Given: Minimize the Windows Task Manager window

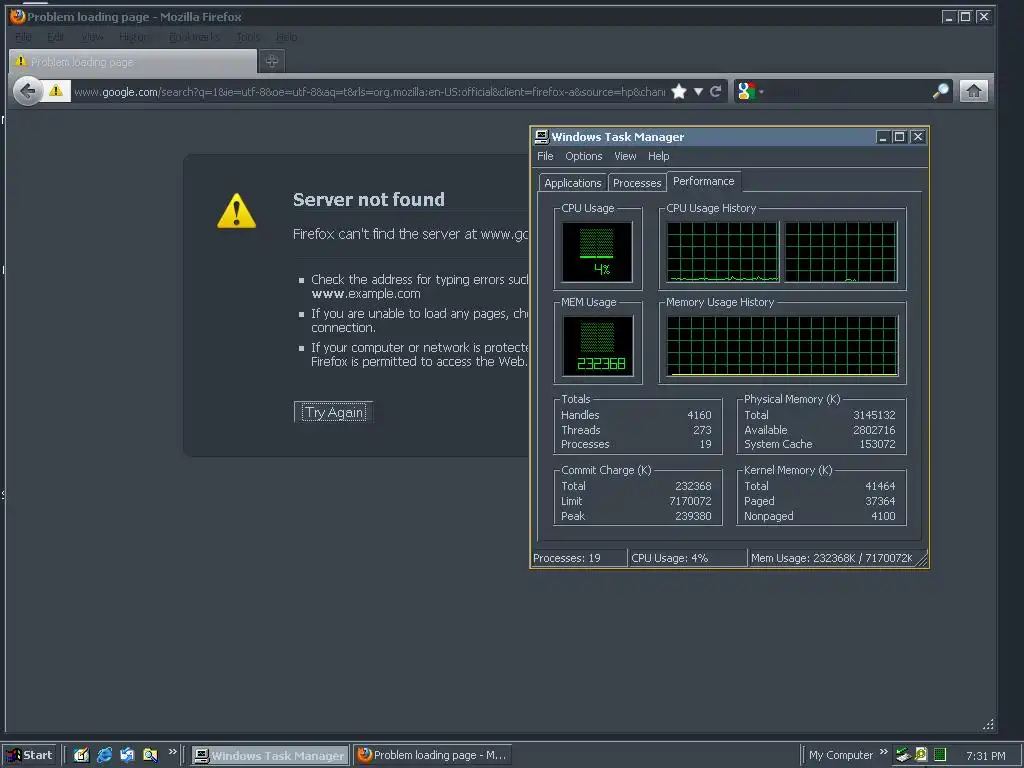Looking at the screenshot, I should coord(883,136).
